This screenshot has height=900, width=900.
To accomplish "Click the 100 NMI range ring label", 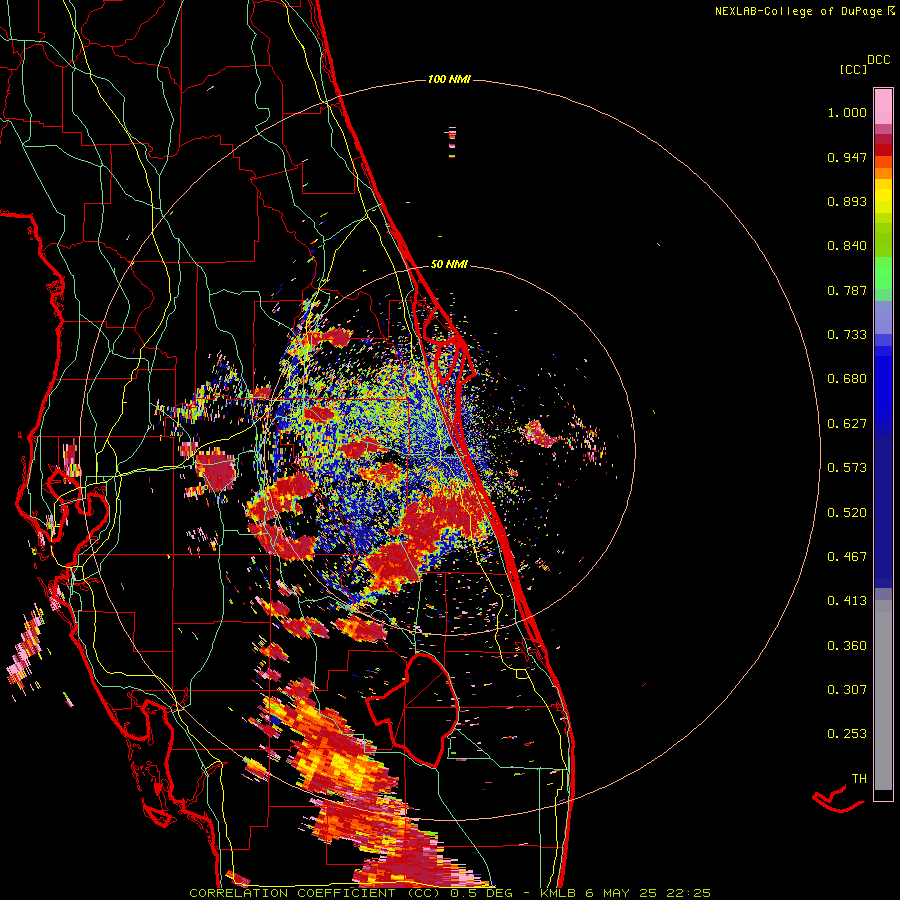I will point(449,79).
